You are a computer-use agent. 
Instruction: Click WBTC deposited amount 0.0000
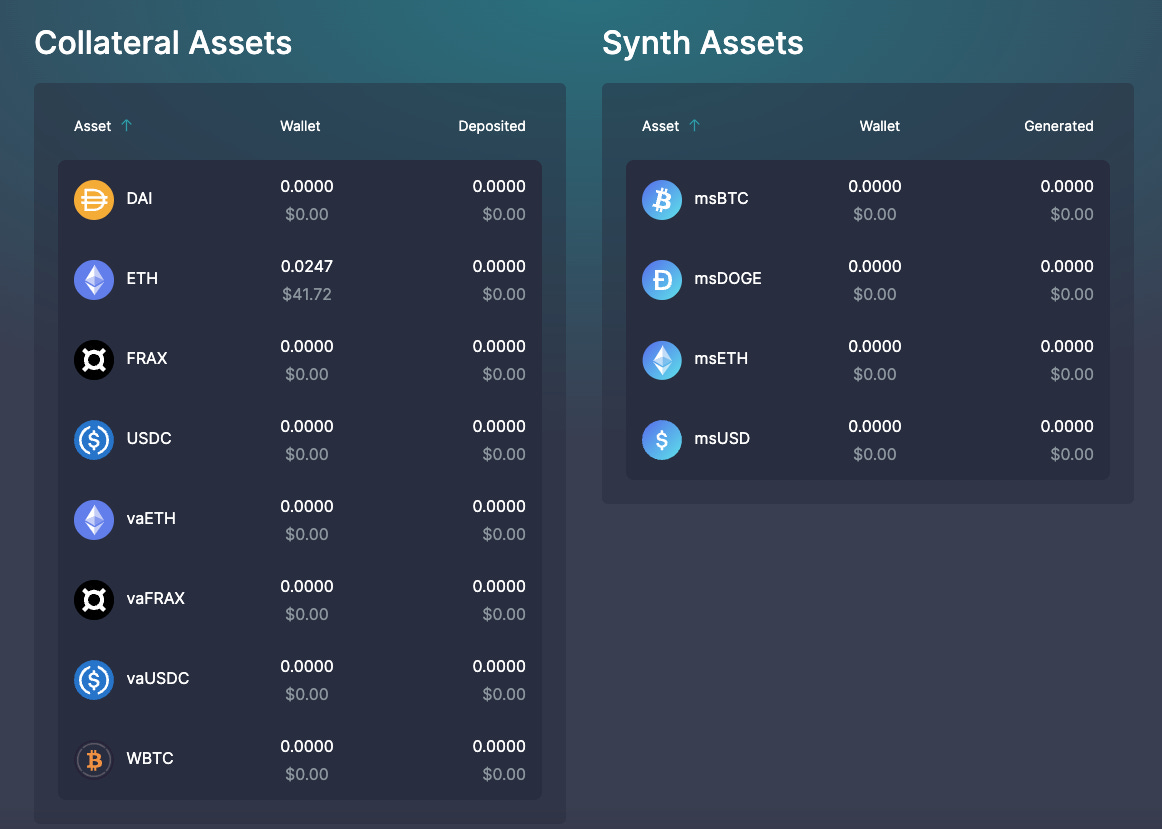click(499, 746)
